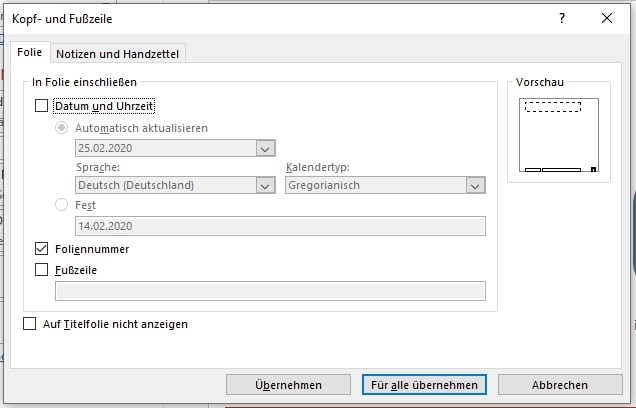Viewport: 636px width, 408px height.
Task: Expand the 25.02.2020 date format dropdown
Action: click(x=265, y=148)
